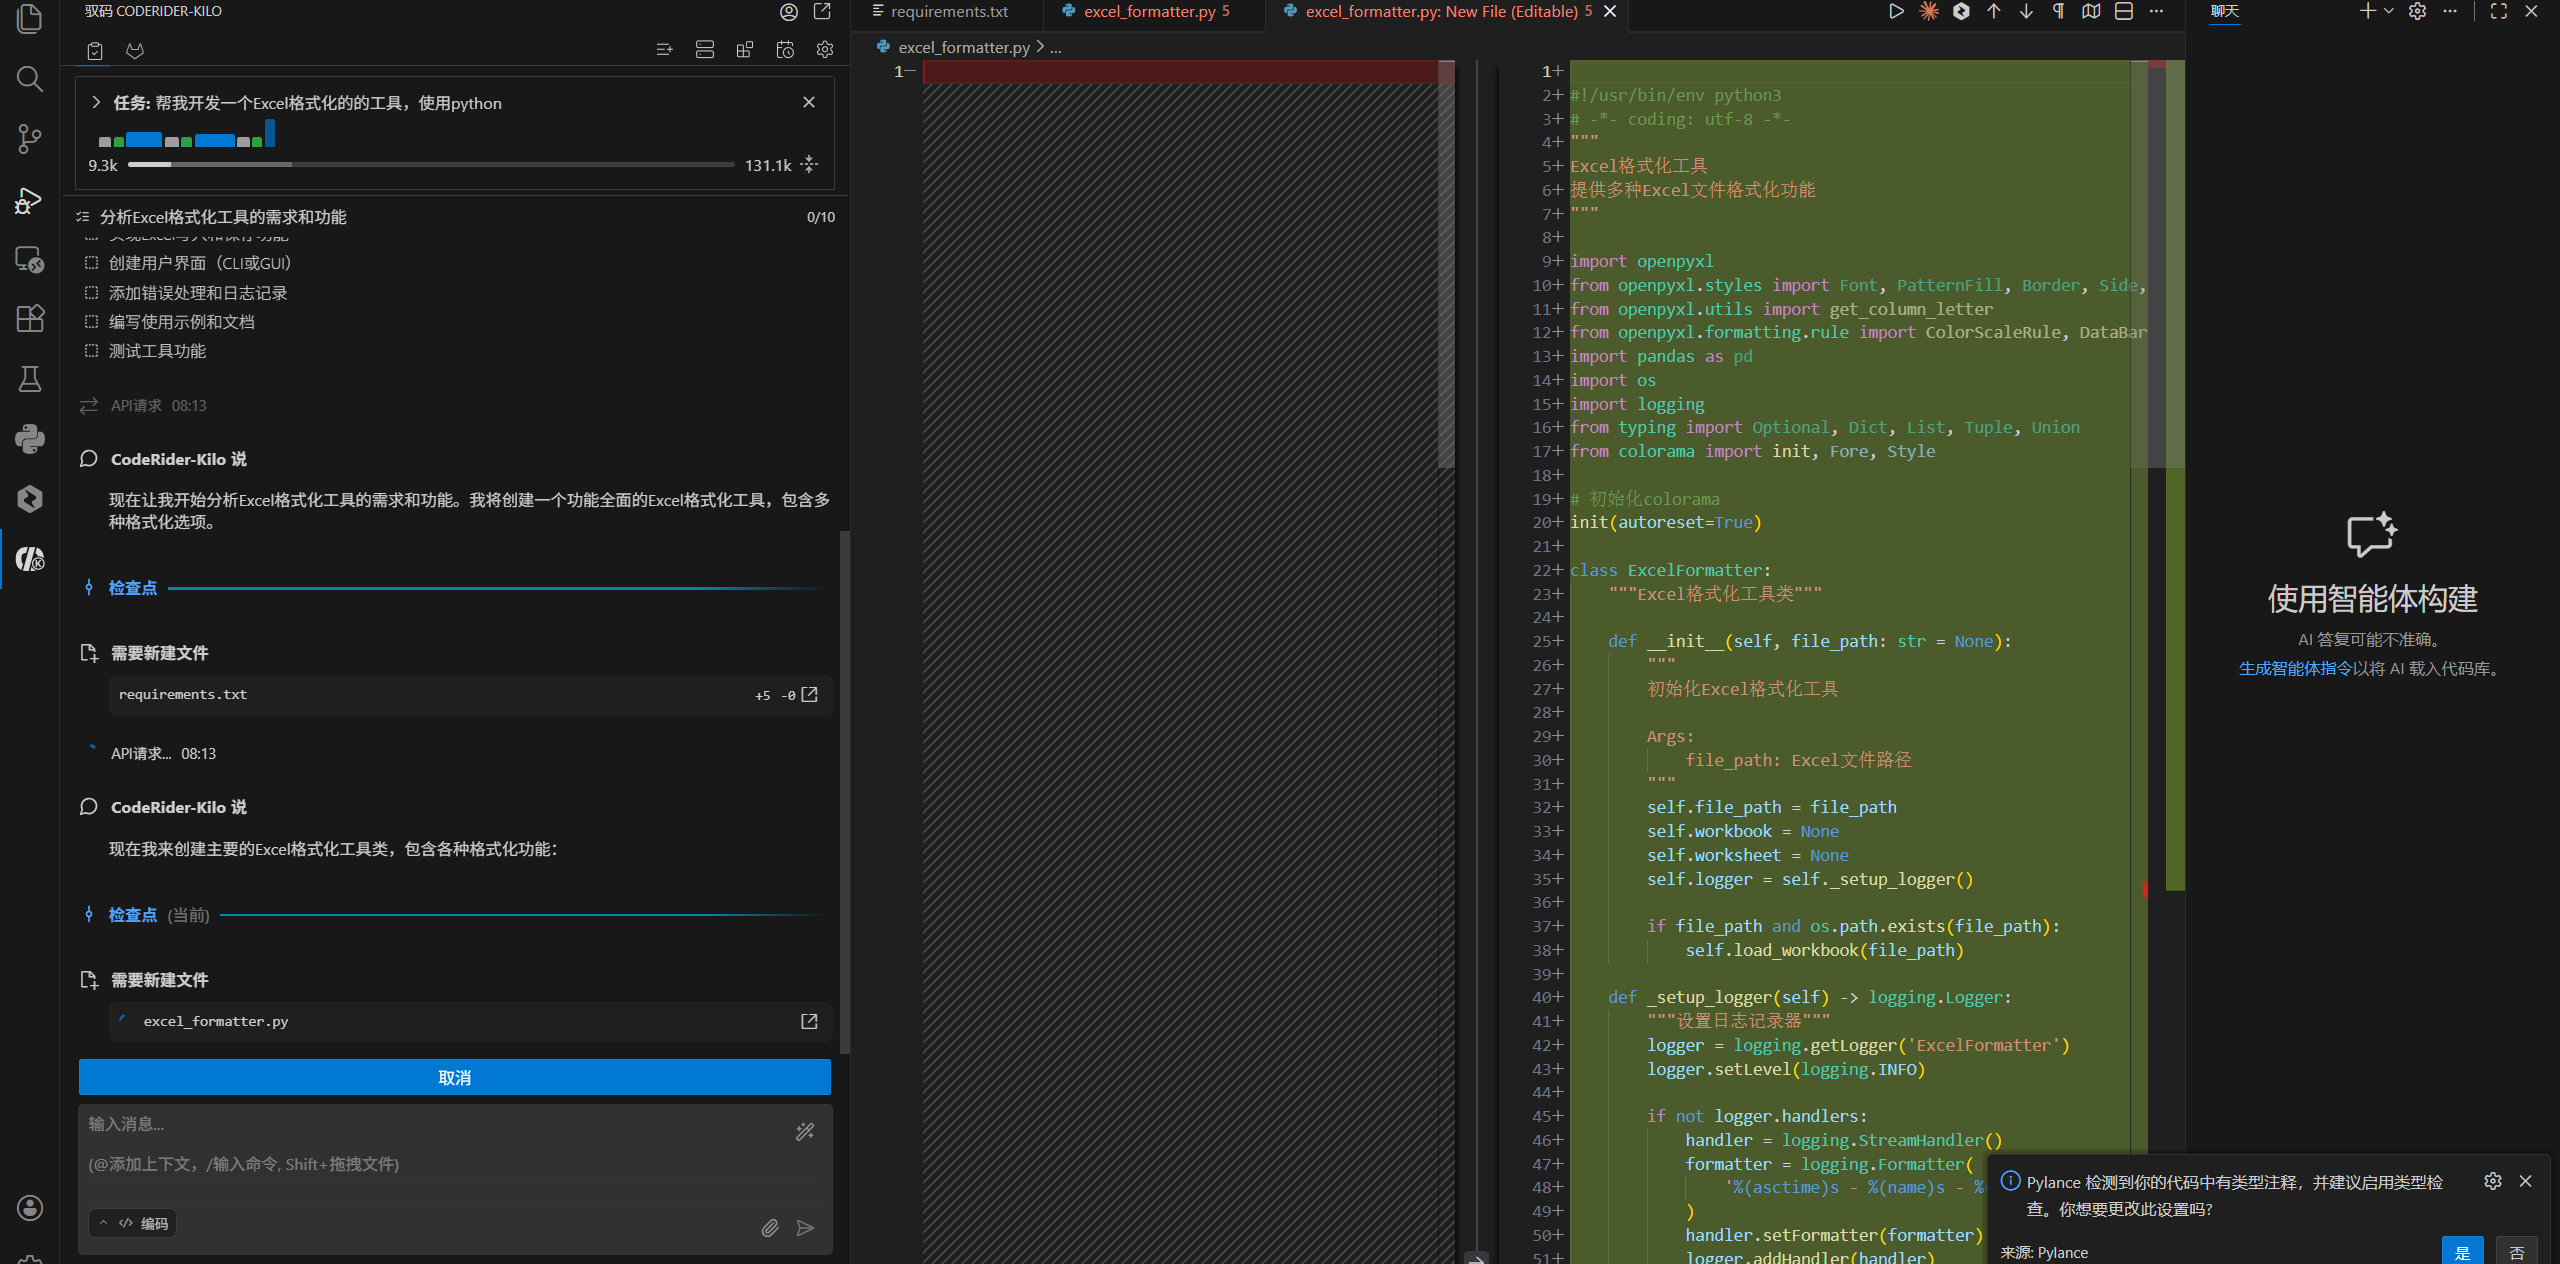Click the Run Python file play icon
Screen dimensions: 2560x1264
coord(1896,12)
